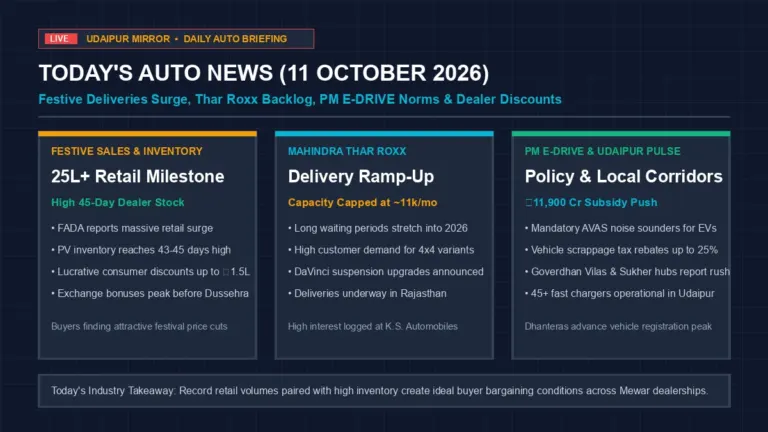Select the 'Policy & Local Corridors' heading
This screenshot has width=768, height=432.
624,176
